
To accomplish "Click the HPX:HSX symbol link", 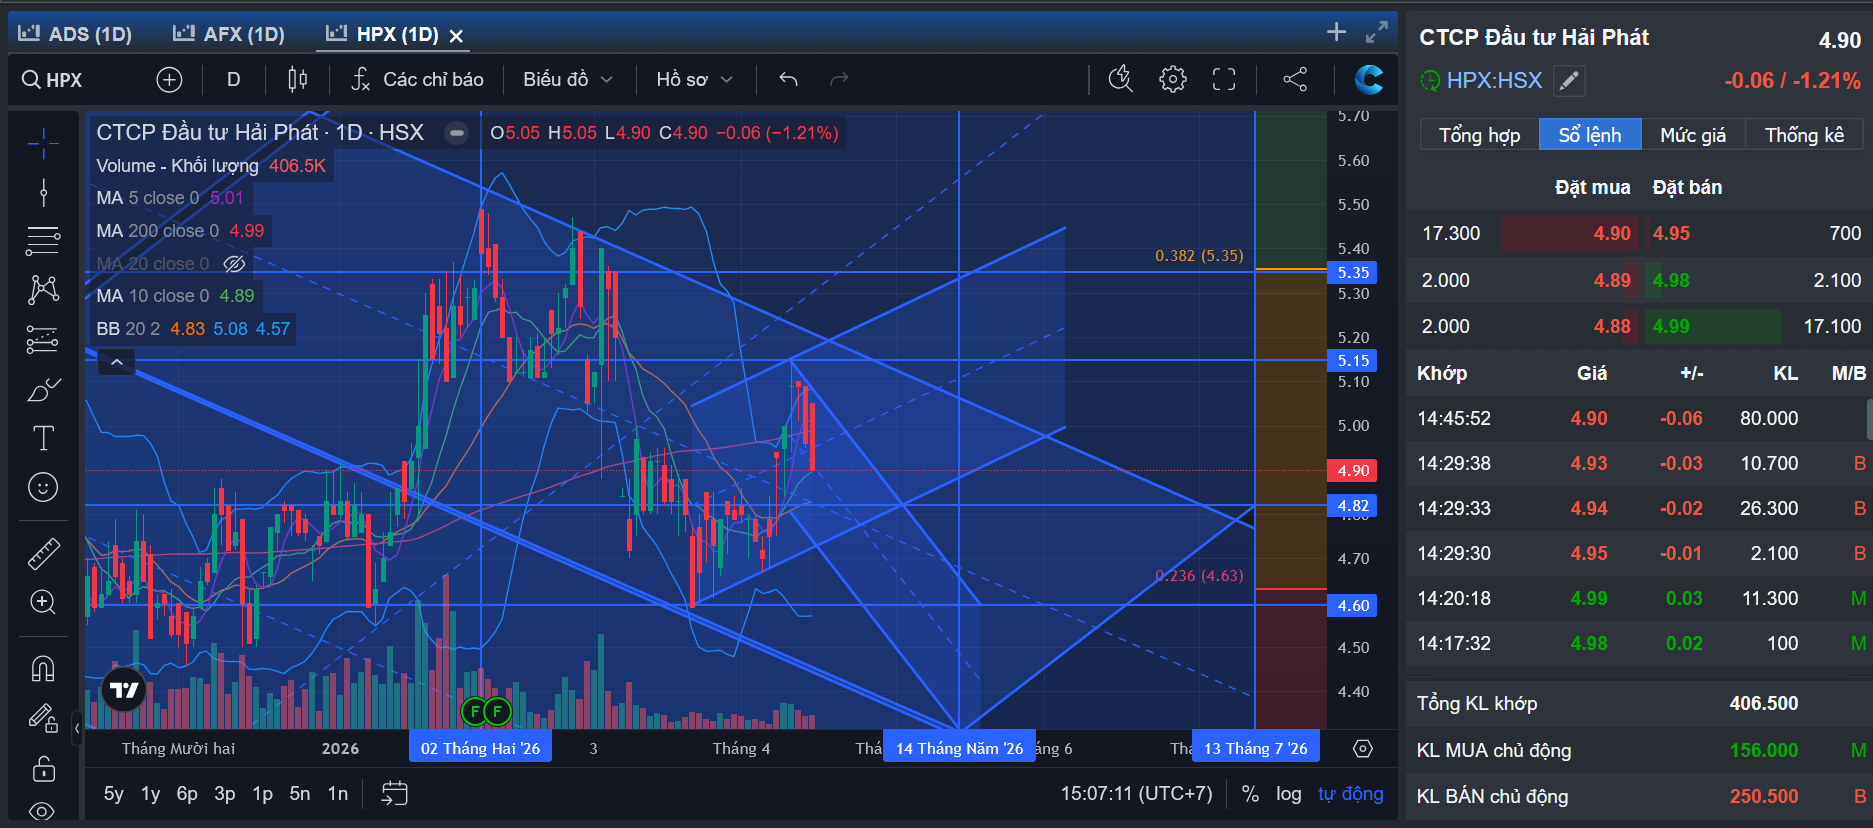I will [1494, 80].
